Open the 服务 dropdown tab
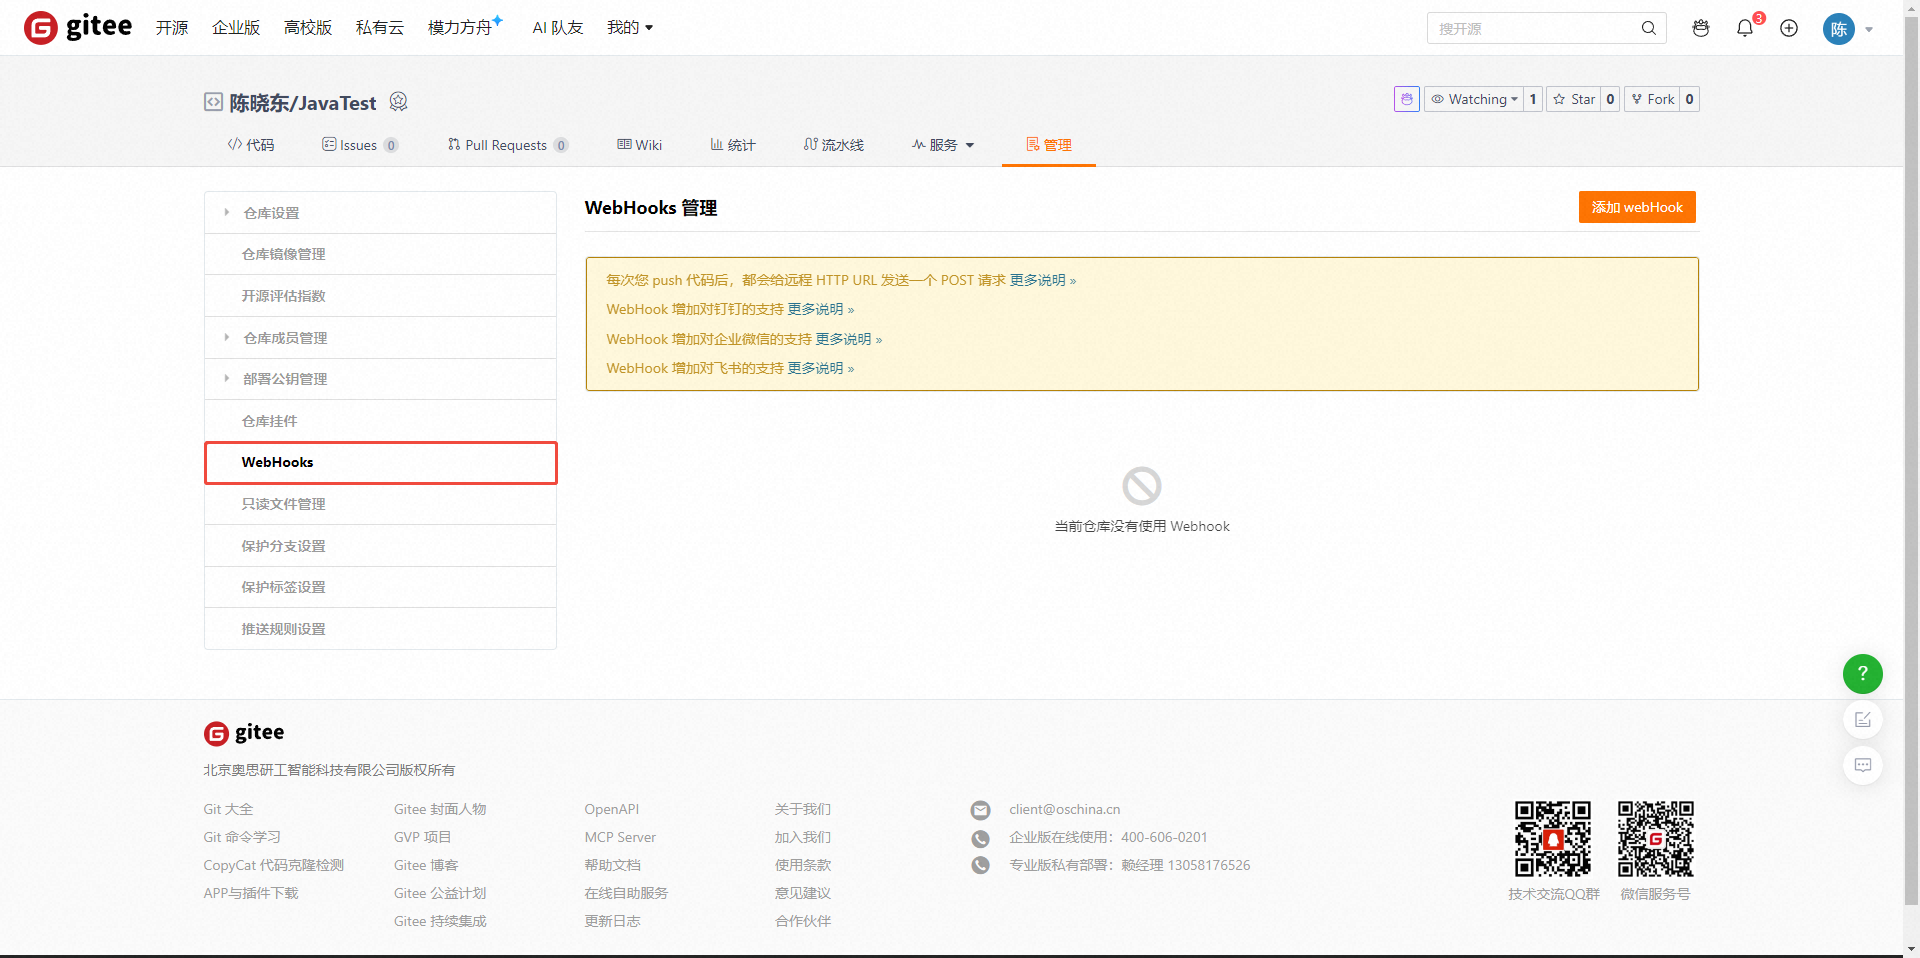1920x958 pixels. click(942, 145)
